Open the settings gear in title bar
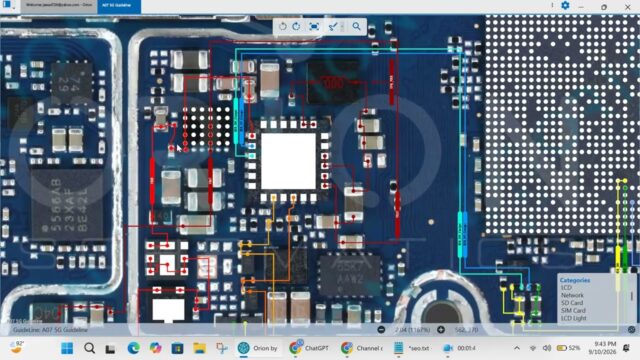The image size is (640, 360). 565,5
